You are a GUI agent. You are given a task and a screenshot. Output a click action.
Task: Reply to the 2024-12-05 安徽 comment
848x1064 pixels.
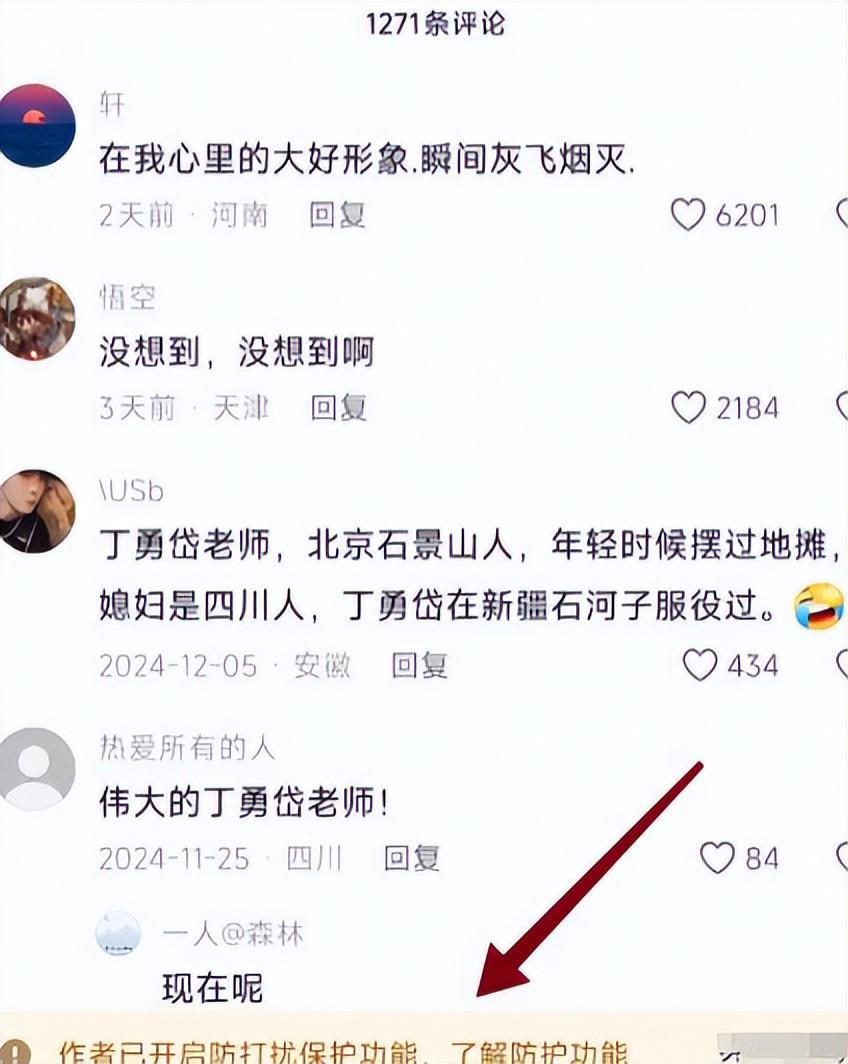click(x=419, y=665)
